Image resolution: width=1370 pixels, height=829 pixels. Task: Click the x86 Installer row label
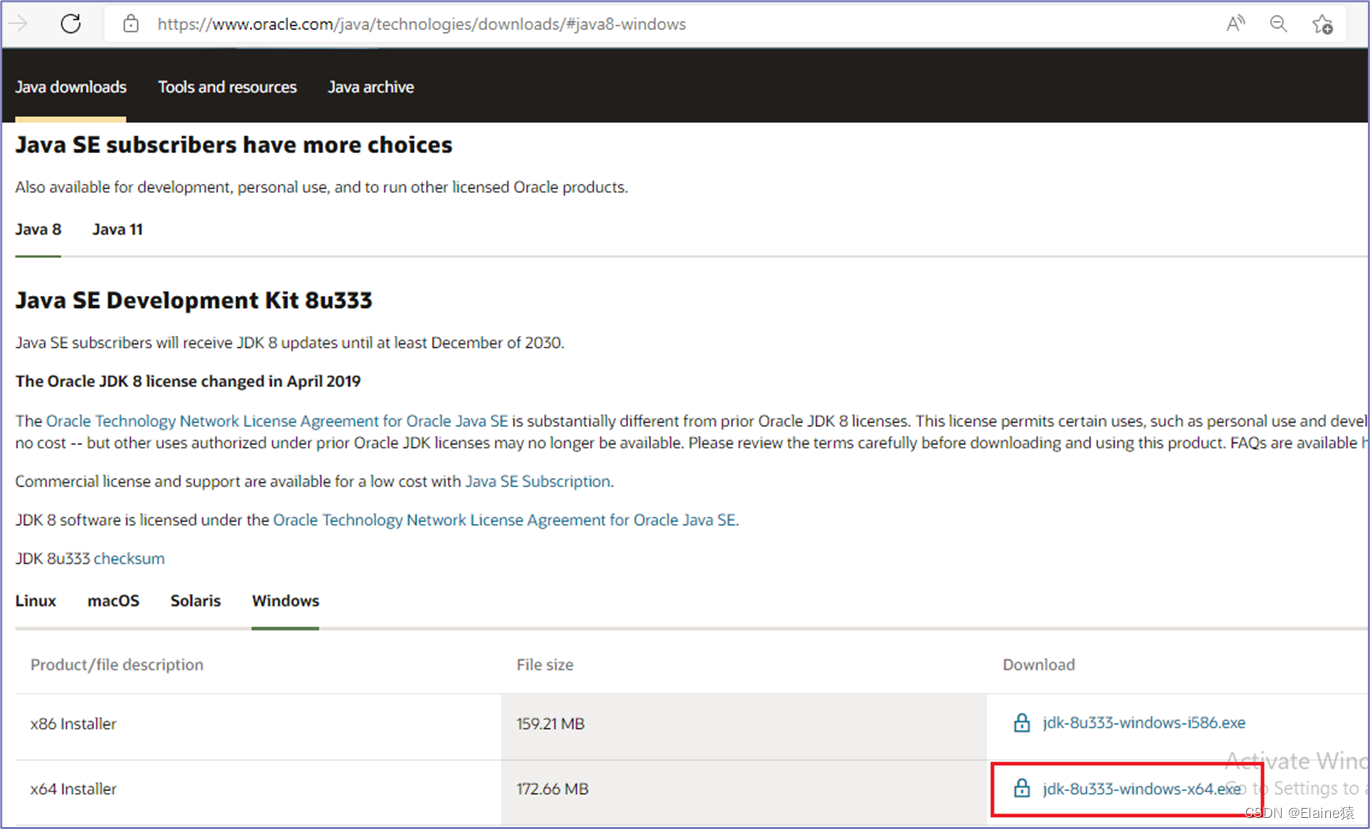click(73, 724)
